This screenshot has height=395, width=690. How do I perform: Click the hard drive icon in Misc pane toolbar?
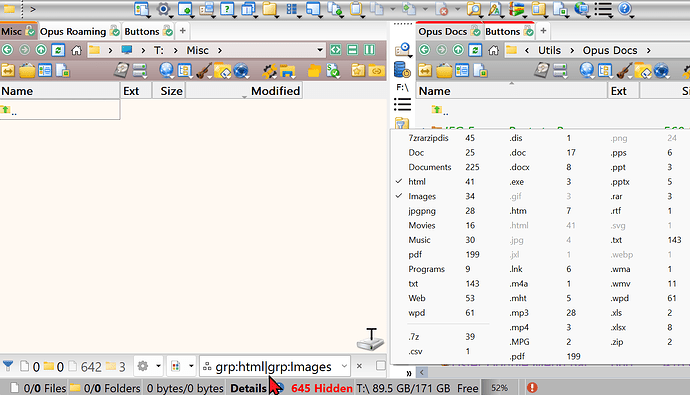(x=121, y=70)
